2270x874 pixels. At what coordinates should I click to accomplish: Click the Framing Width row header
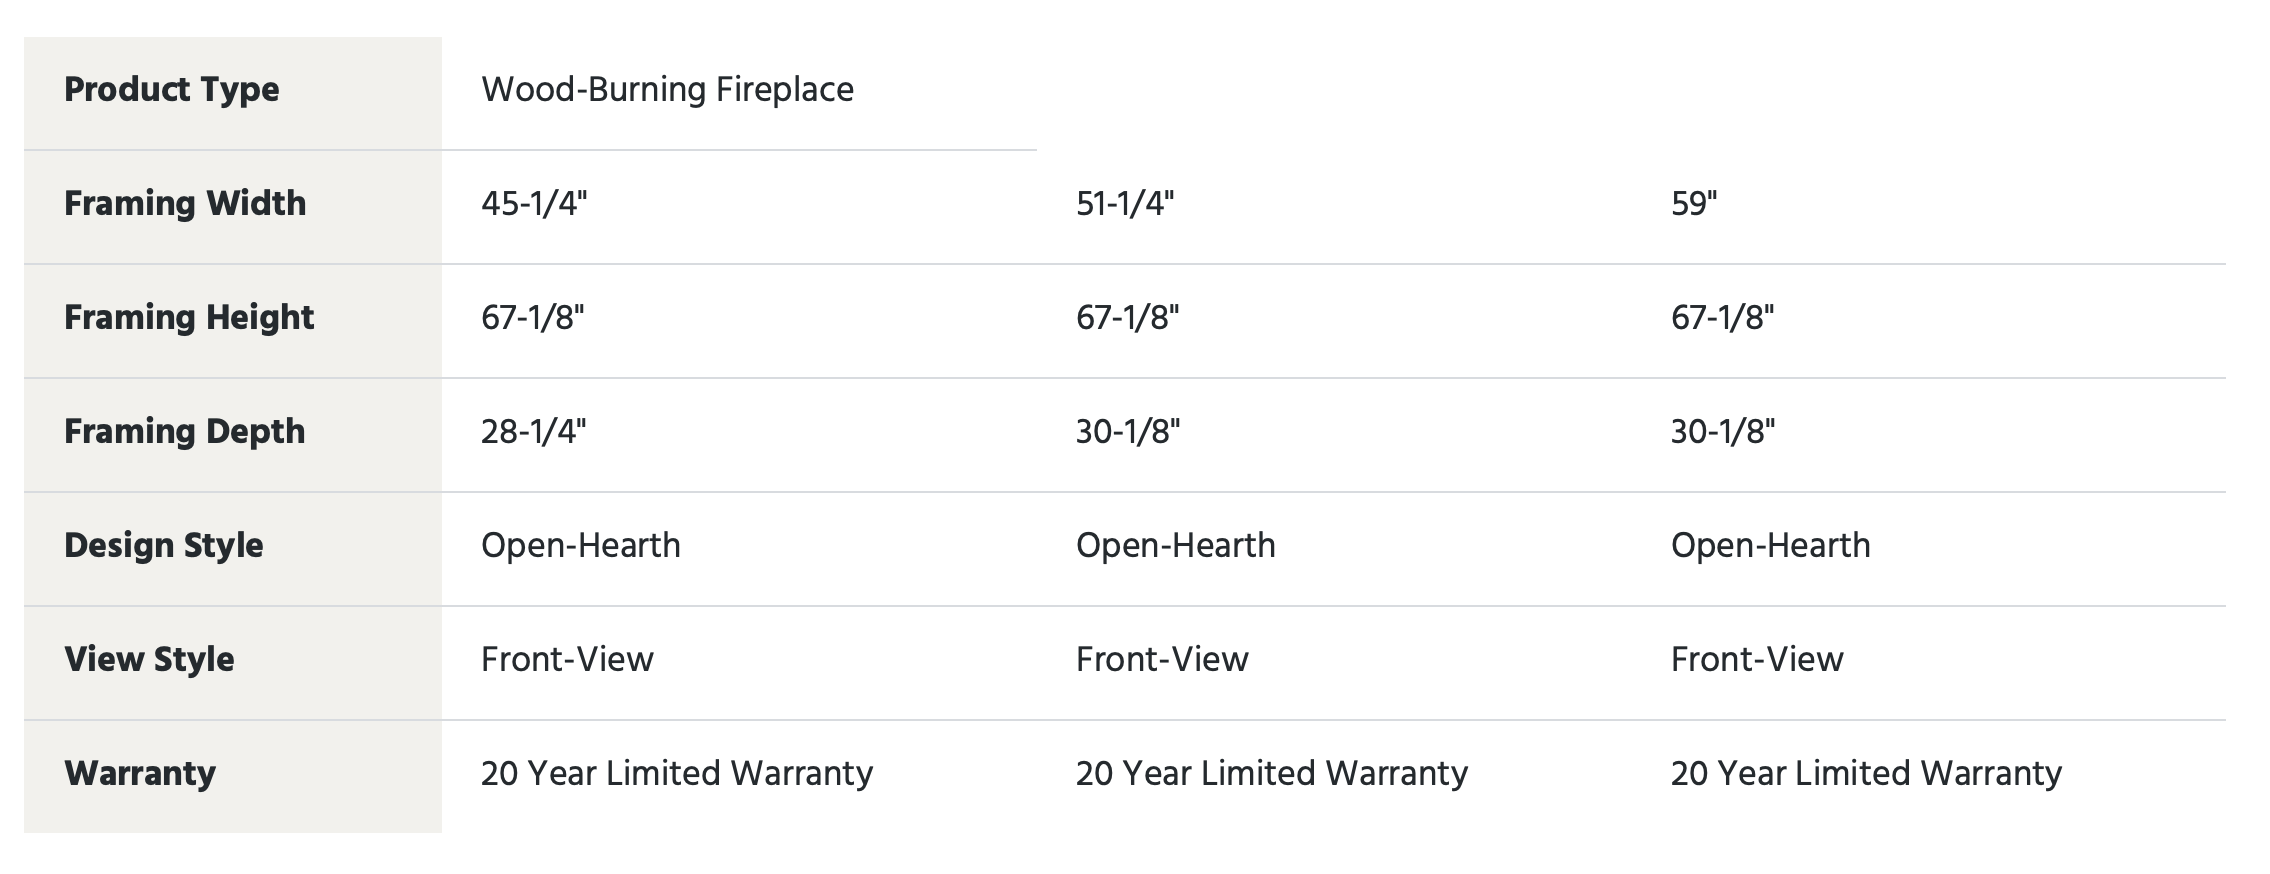(x=185, y=204)
